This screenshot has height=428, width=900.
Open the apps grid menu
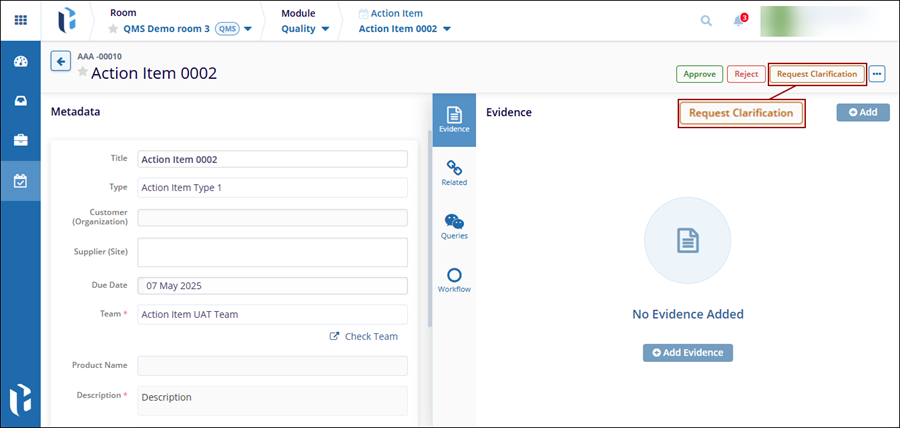pyautogui.click(x=20, y=20)
